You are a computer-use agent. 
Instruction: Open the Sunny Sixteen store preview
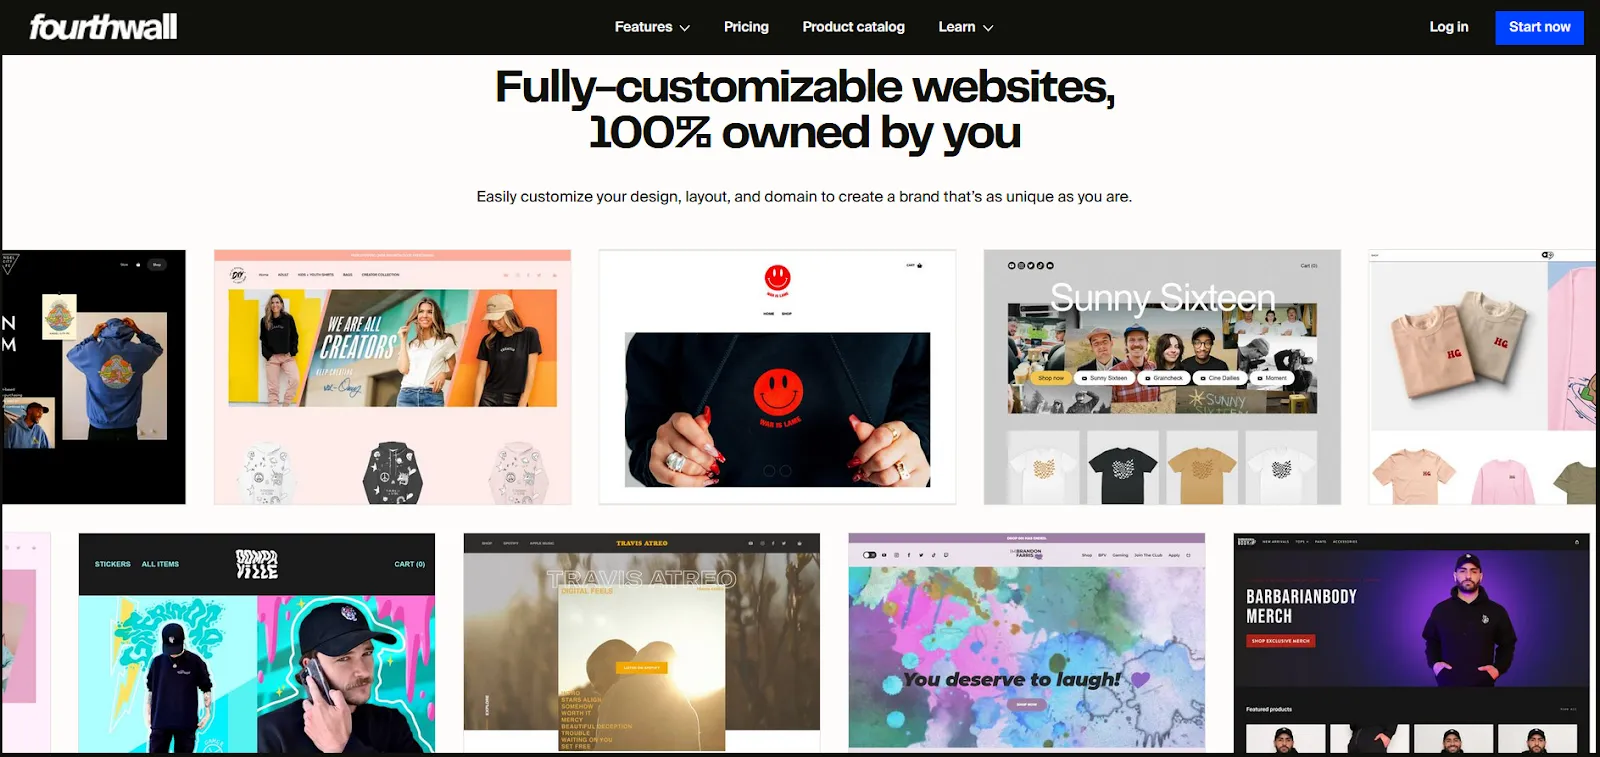1162,377
